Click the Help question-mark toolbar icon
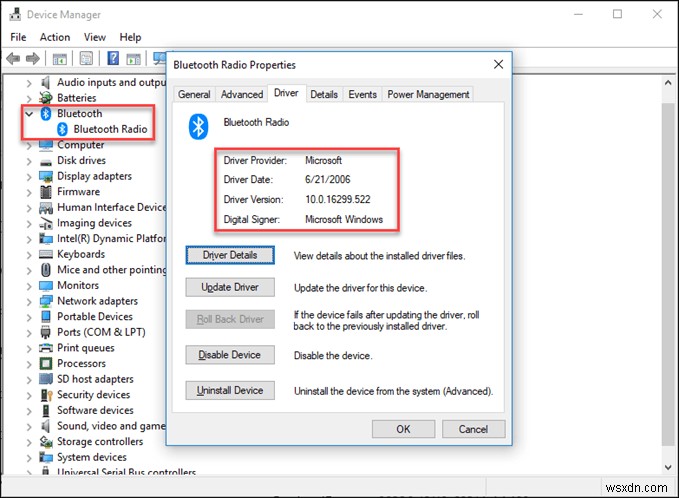Viewport: 679px width, 498px height. [113, 58]
